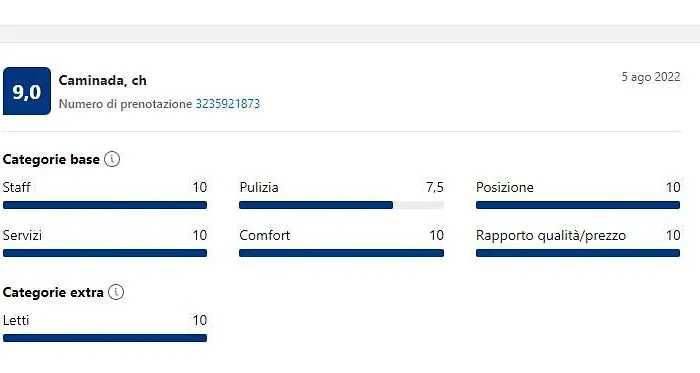The image size is (700, 373).
Task: Click the Letti rating bar
Action: (x=105, y=338)
